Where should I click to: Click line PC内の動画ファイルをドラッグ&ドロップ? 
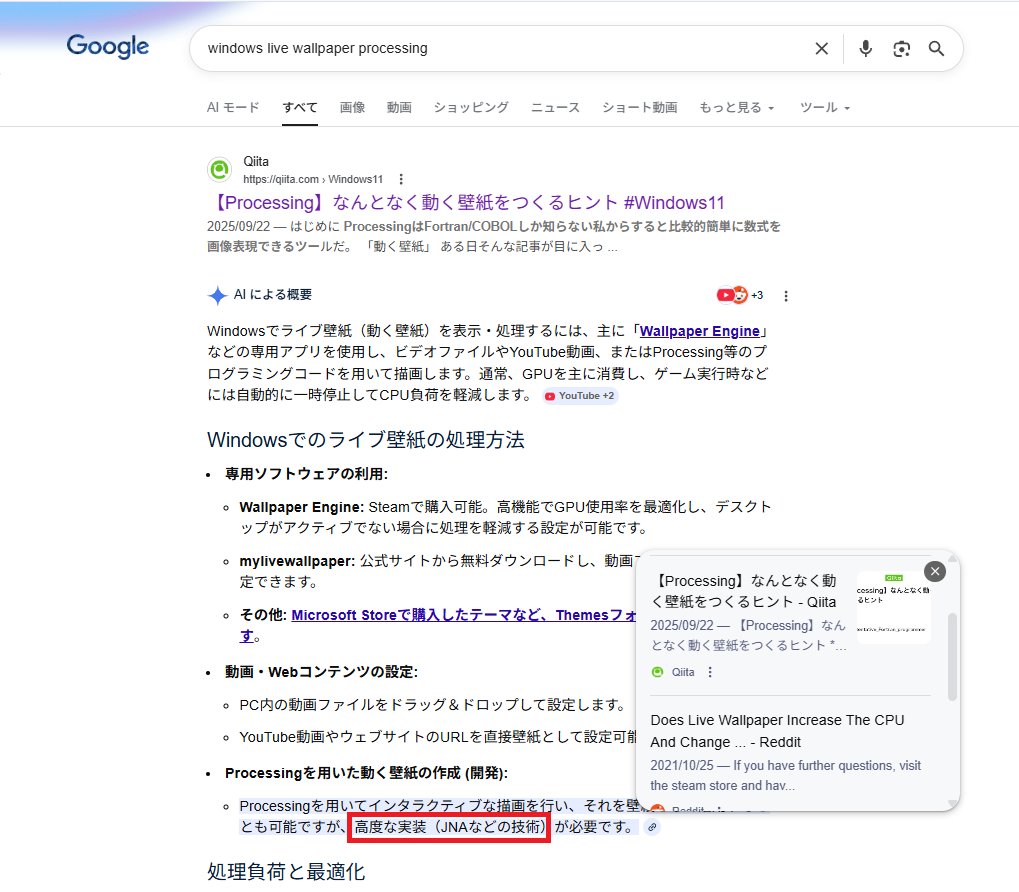coord(433,705)
